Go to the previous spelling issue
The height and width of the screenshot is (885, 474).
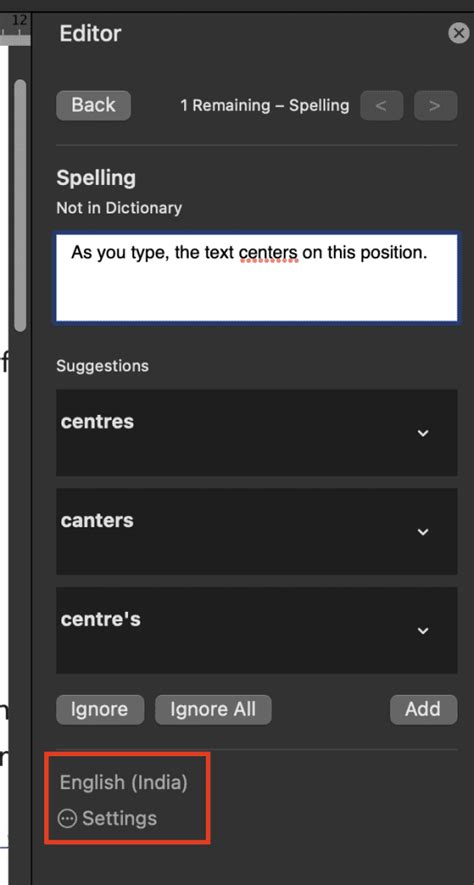[x=381, y=106]
